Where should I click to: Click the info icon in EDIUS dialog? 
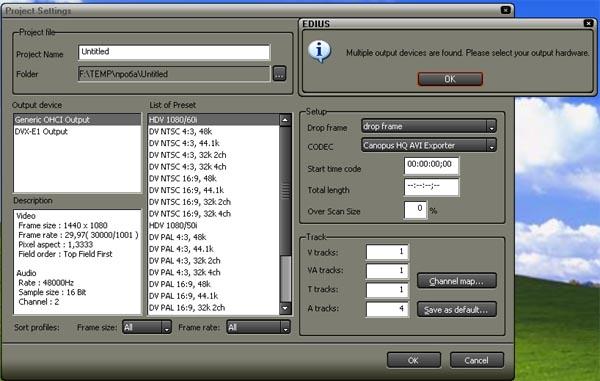tap(320, 51)
